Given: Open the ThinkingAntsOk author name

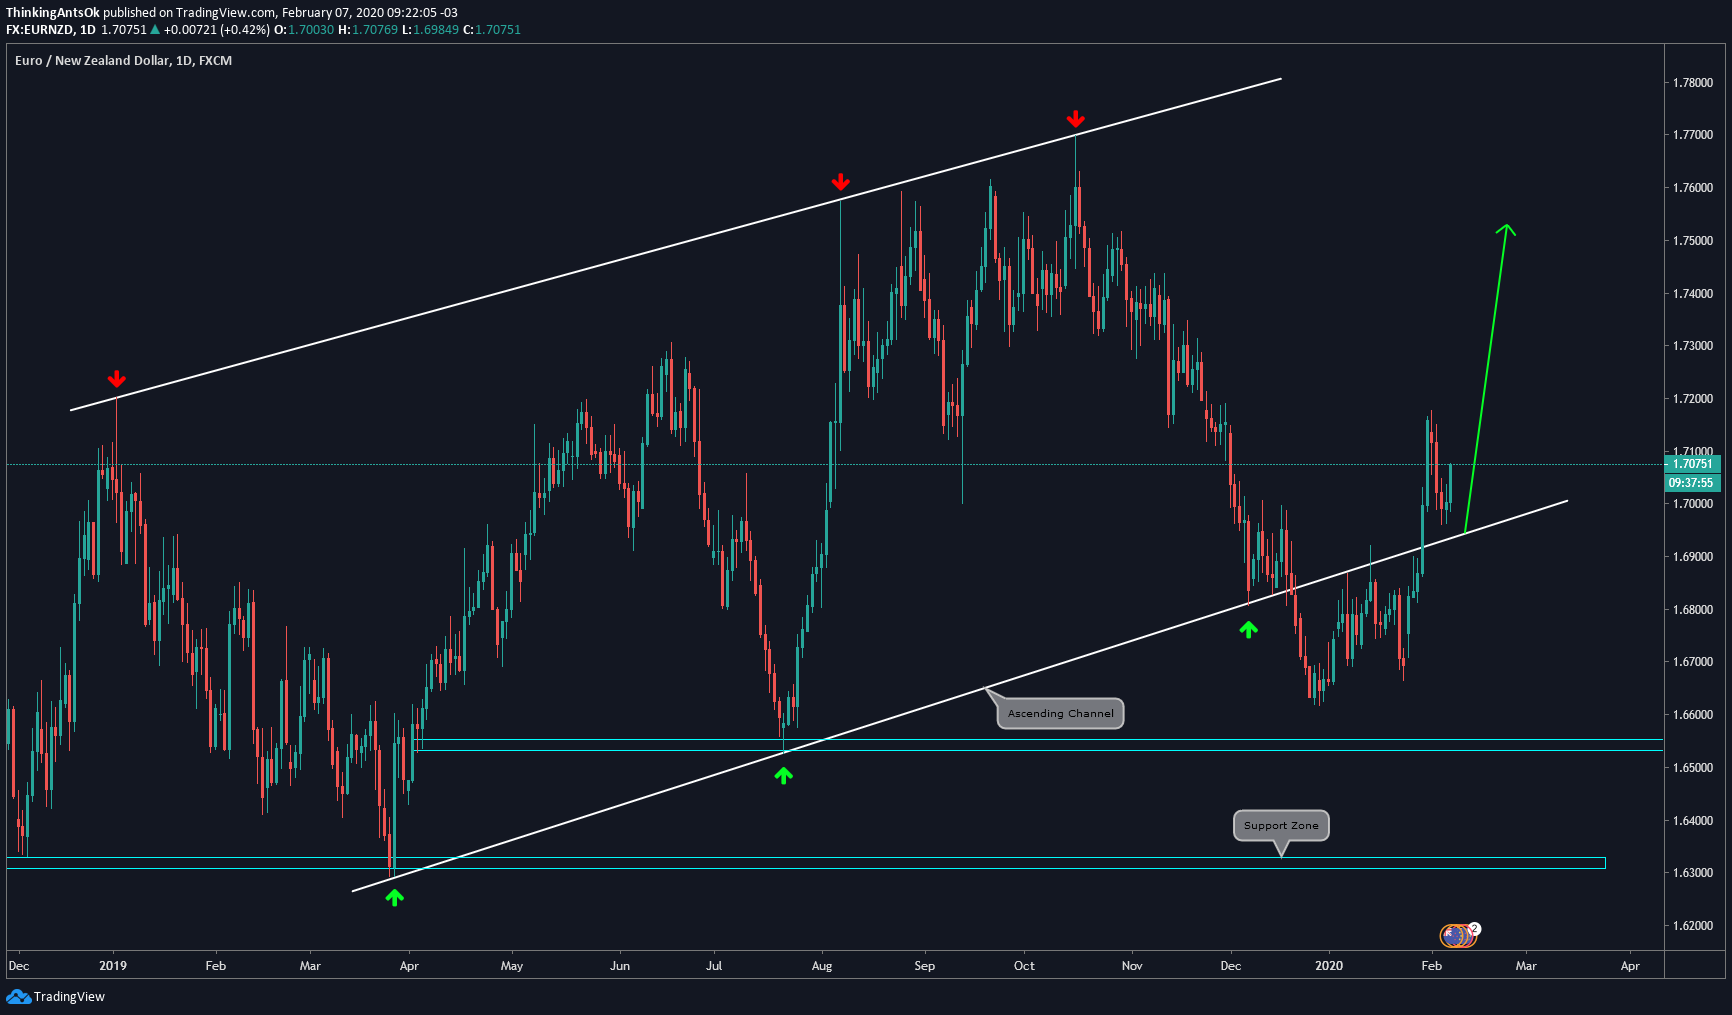Looking at the screenshot, I should point(52,13).
